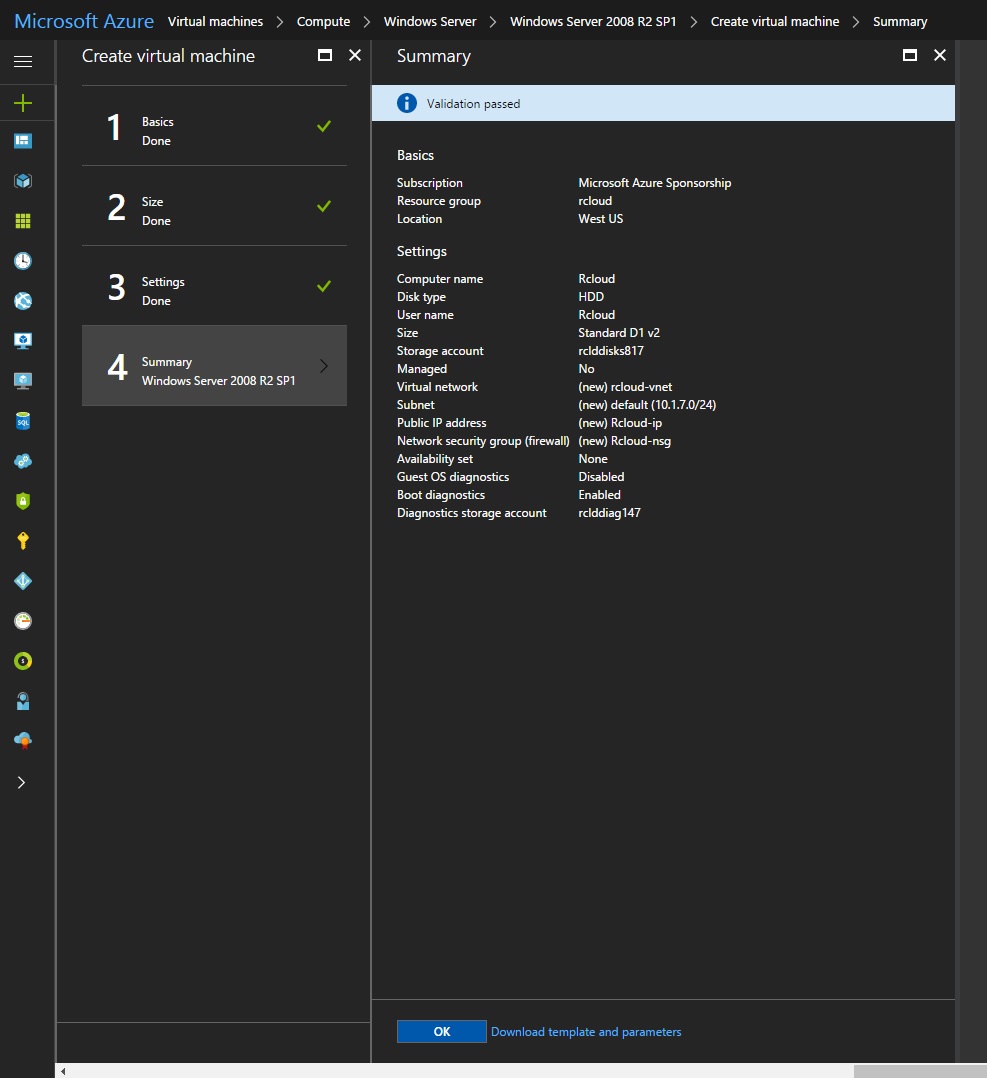The width and height of the screenshot is (987, 1078).
Task: Expand more services chevron at the sidebar bottom
Action: [22, 783]
